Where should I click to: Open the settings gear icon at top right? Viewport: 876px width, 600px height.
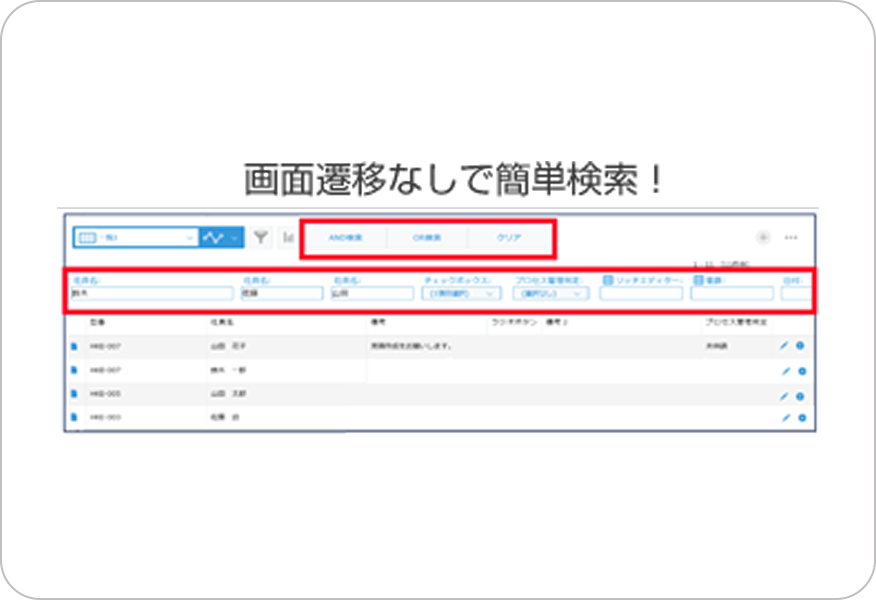(764, 237)
